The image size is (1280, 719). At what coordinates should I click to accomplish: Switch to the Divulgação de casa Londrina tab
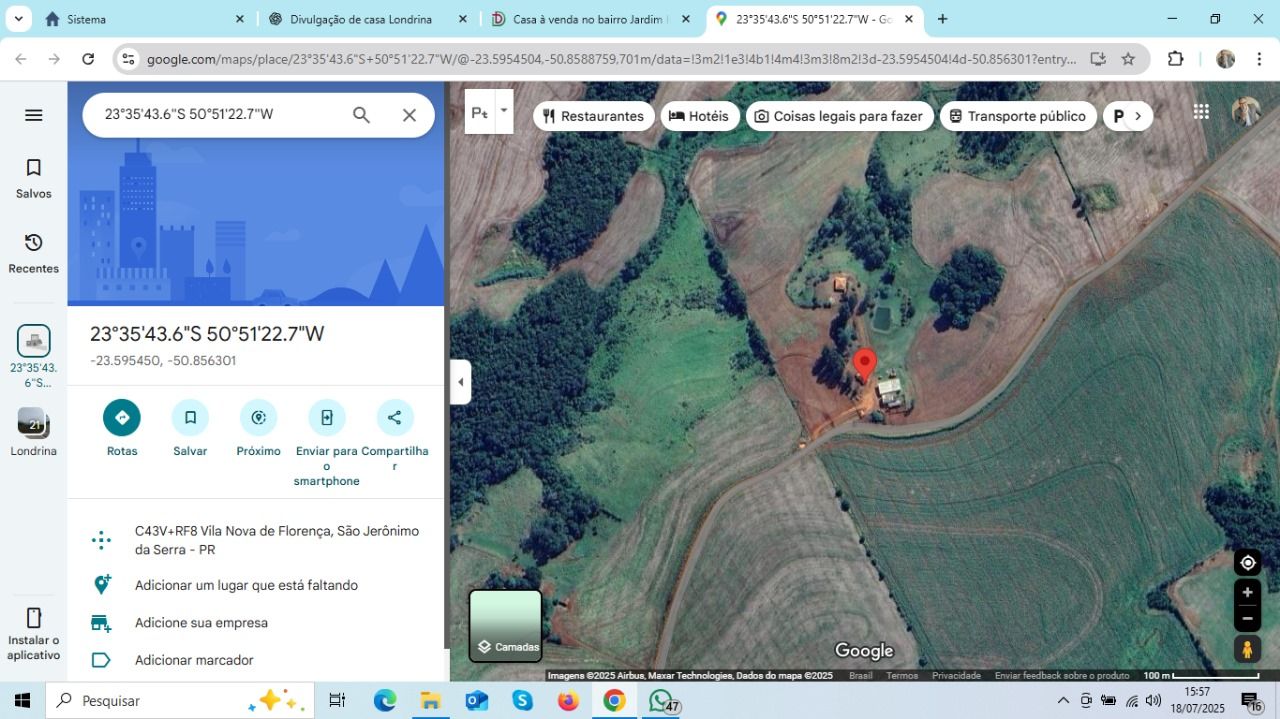tap(360, 18)
